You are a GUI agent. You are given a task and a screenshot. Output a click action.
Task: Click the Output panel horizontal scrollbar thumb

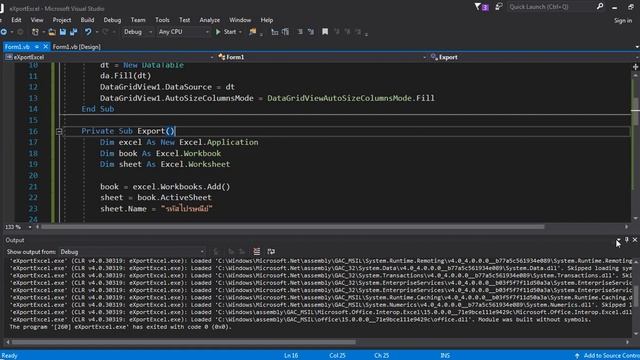183,342
